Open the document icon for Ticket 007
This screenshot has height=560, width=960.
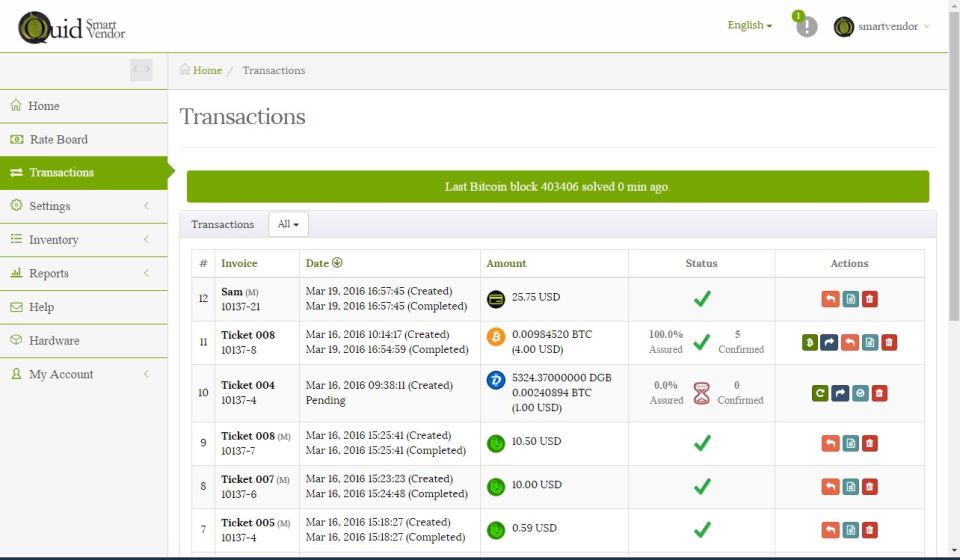coord(850,486)
